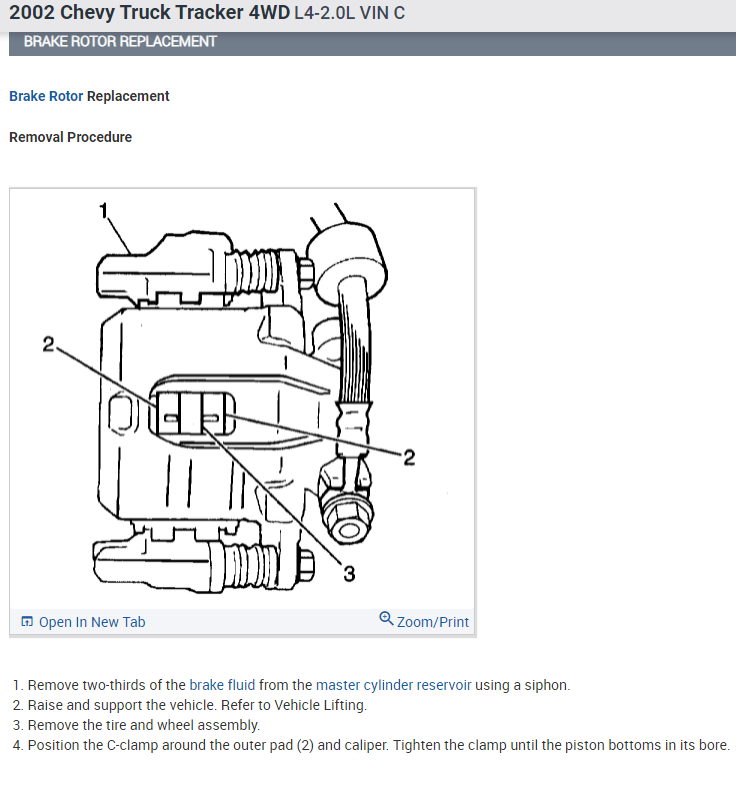Click the Open In New Tab icon

pos(27,622)
